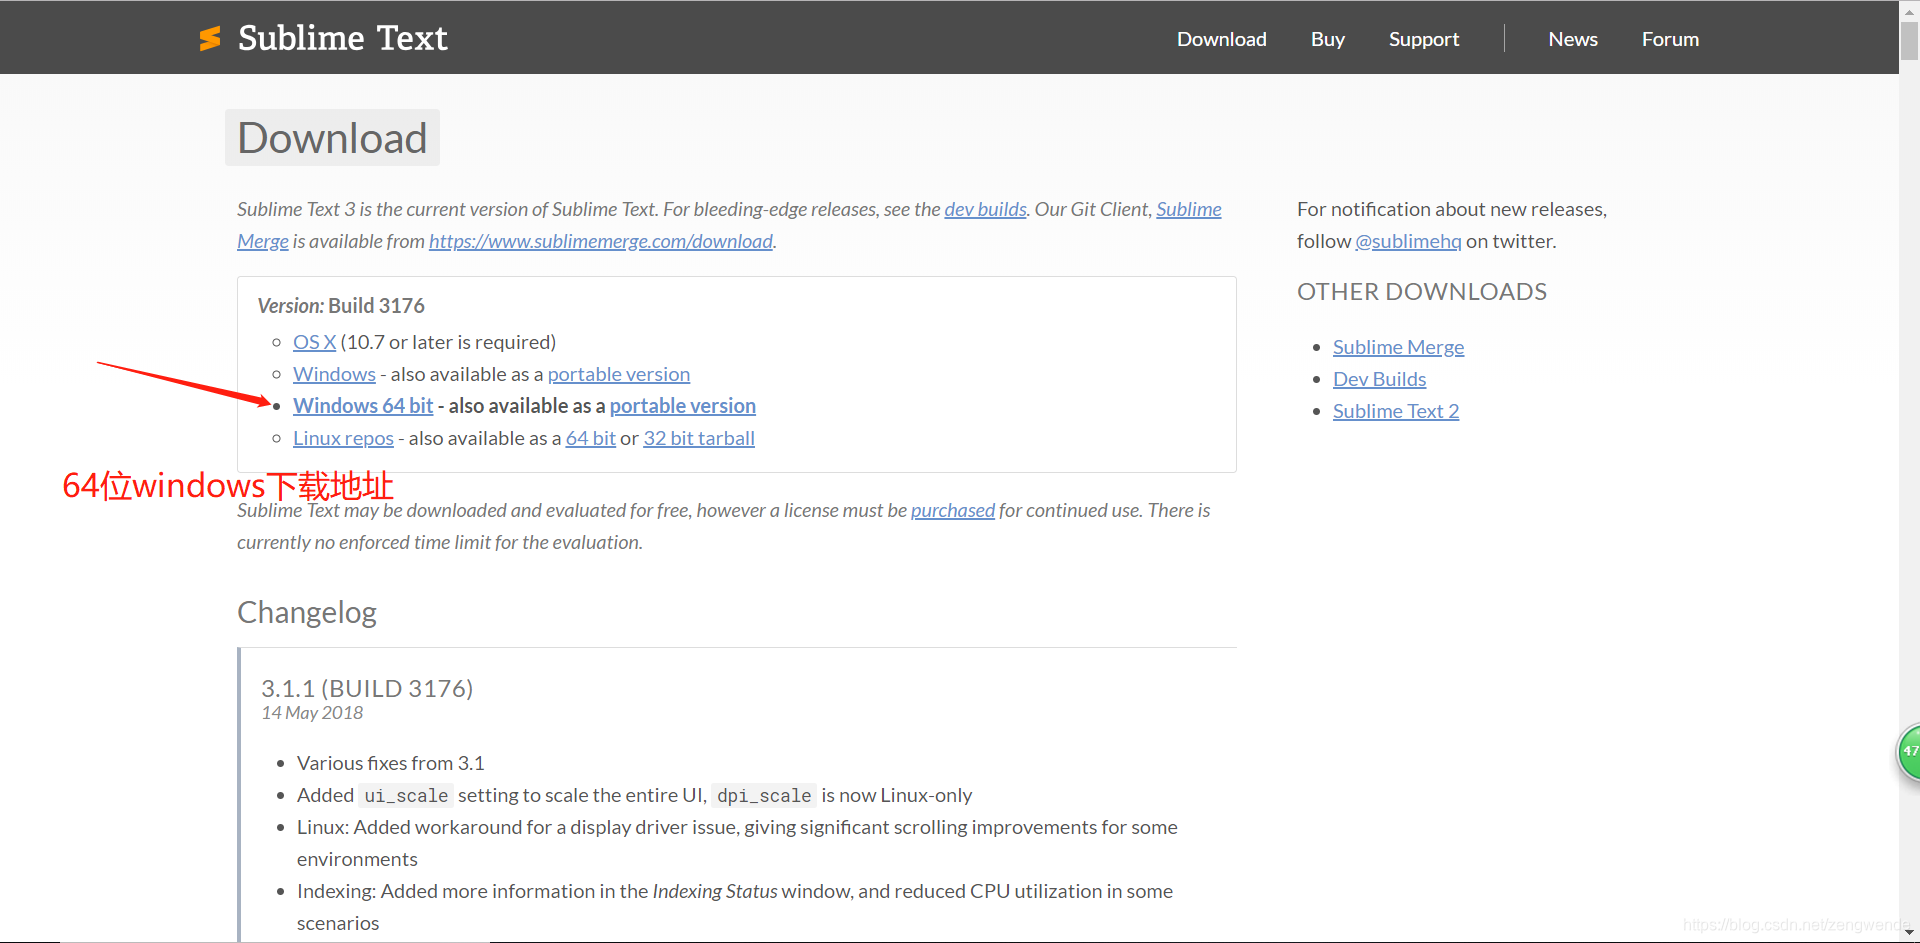
Task: Click the OTHER DOWNLOADS heading
Action: pyautogui.click(x=1421, y=291)
